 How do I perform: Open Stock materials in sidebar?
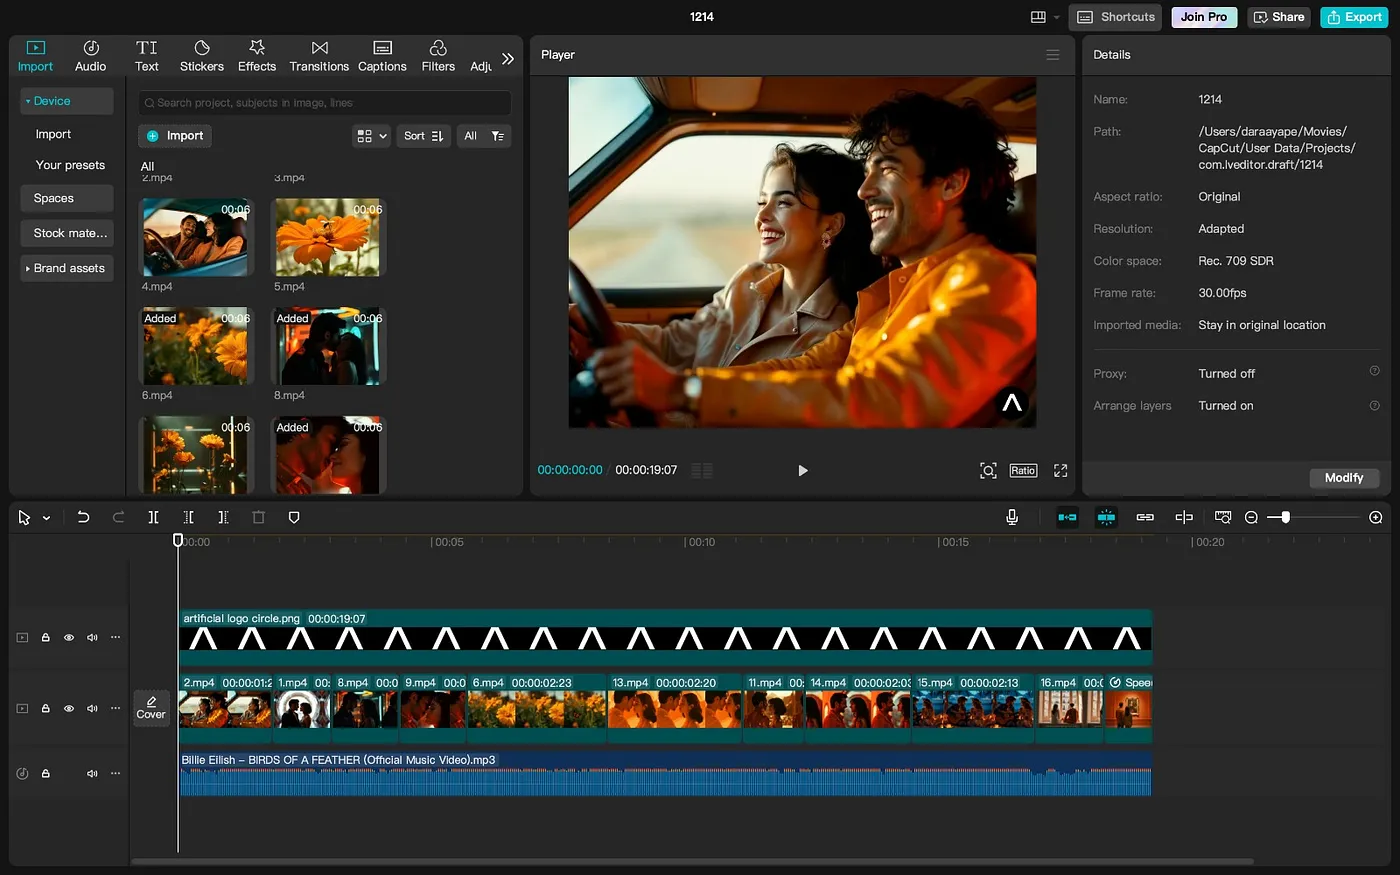(66, 233)
